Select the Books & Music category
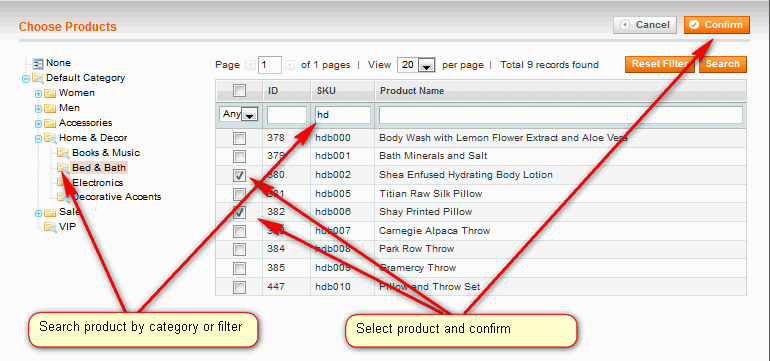Image resolution: width=770 pixels, height=361 pixels. pyautogui.click(x=106, y=153)
